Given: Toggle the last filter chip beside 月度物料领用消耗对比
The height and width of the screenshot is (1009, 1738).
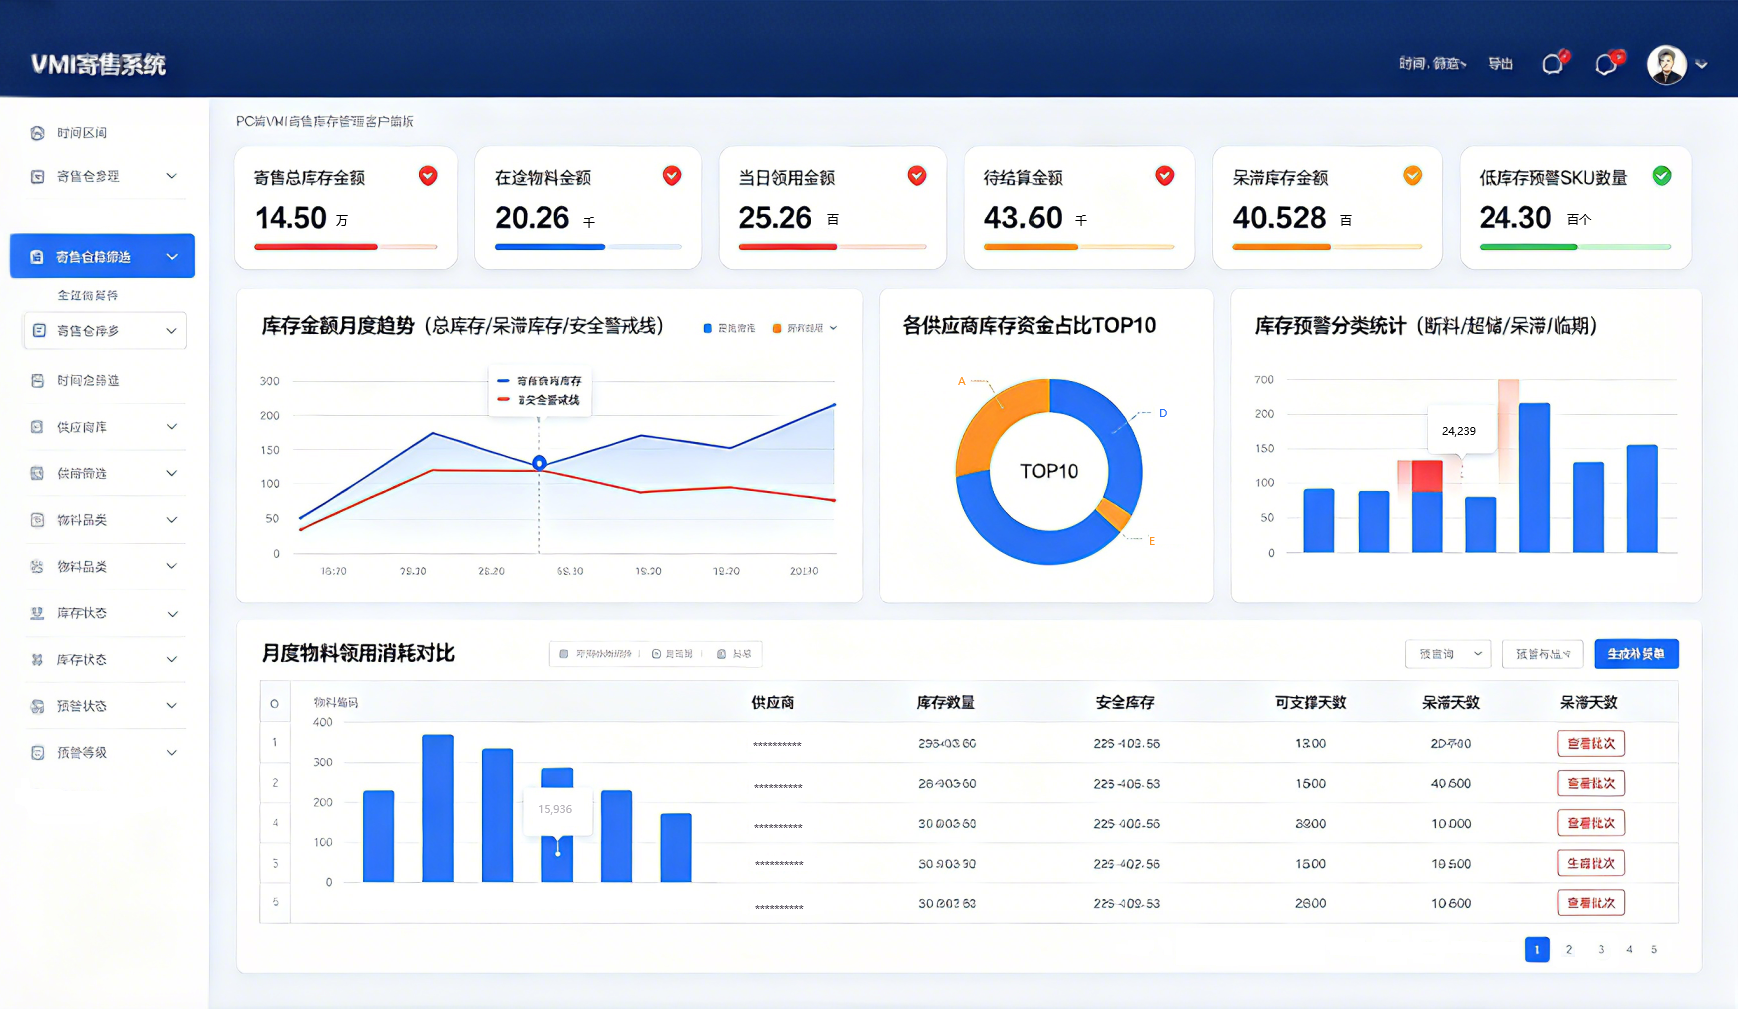Looking at the screenshot, I should (x=734, y=654).
